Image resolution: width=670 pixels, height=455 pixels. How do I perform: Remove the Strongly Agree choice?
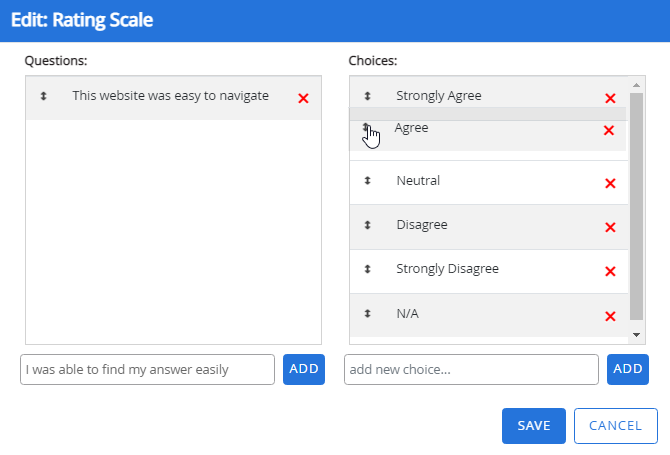click(610, 98)
